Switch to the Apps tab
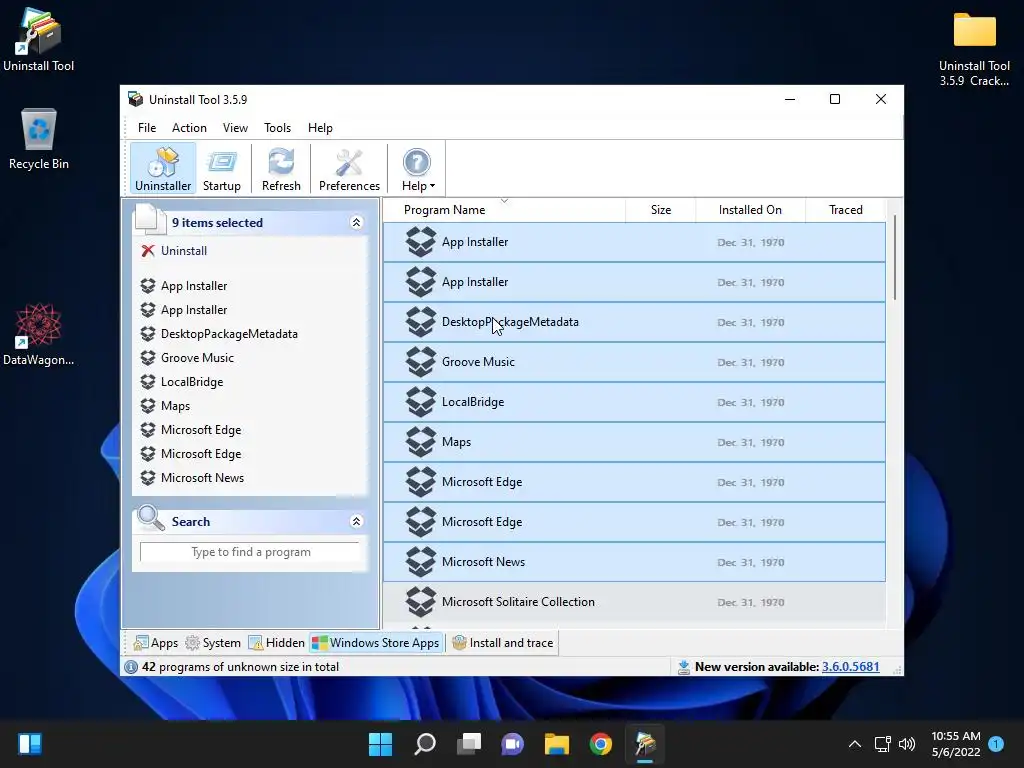This screenshot has height=768, width=1024. tap(155, 643)
